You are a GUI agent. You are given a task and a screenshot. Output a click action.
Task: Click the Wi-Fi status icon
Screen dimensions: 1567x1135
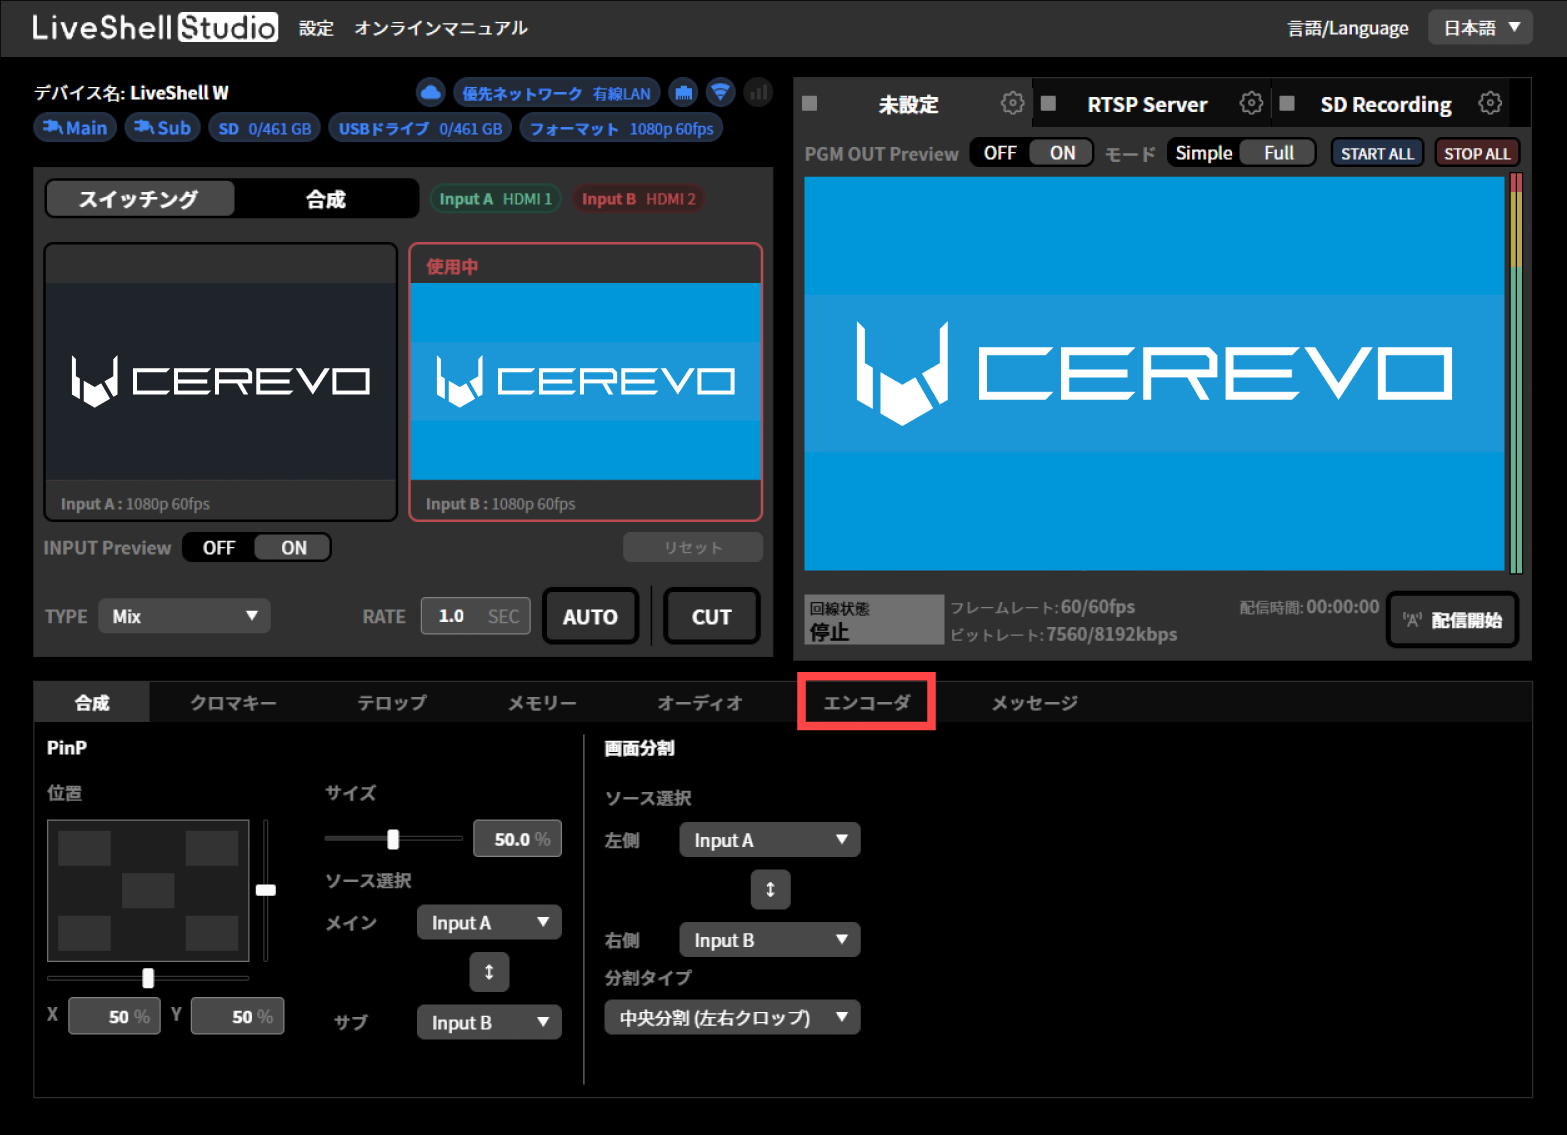pos(720,92)
